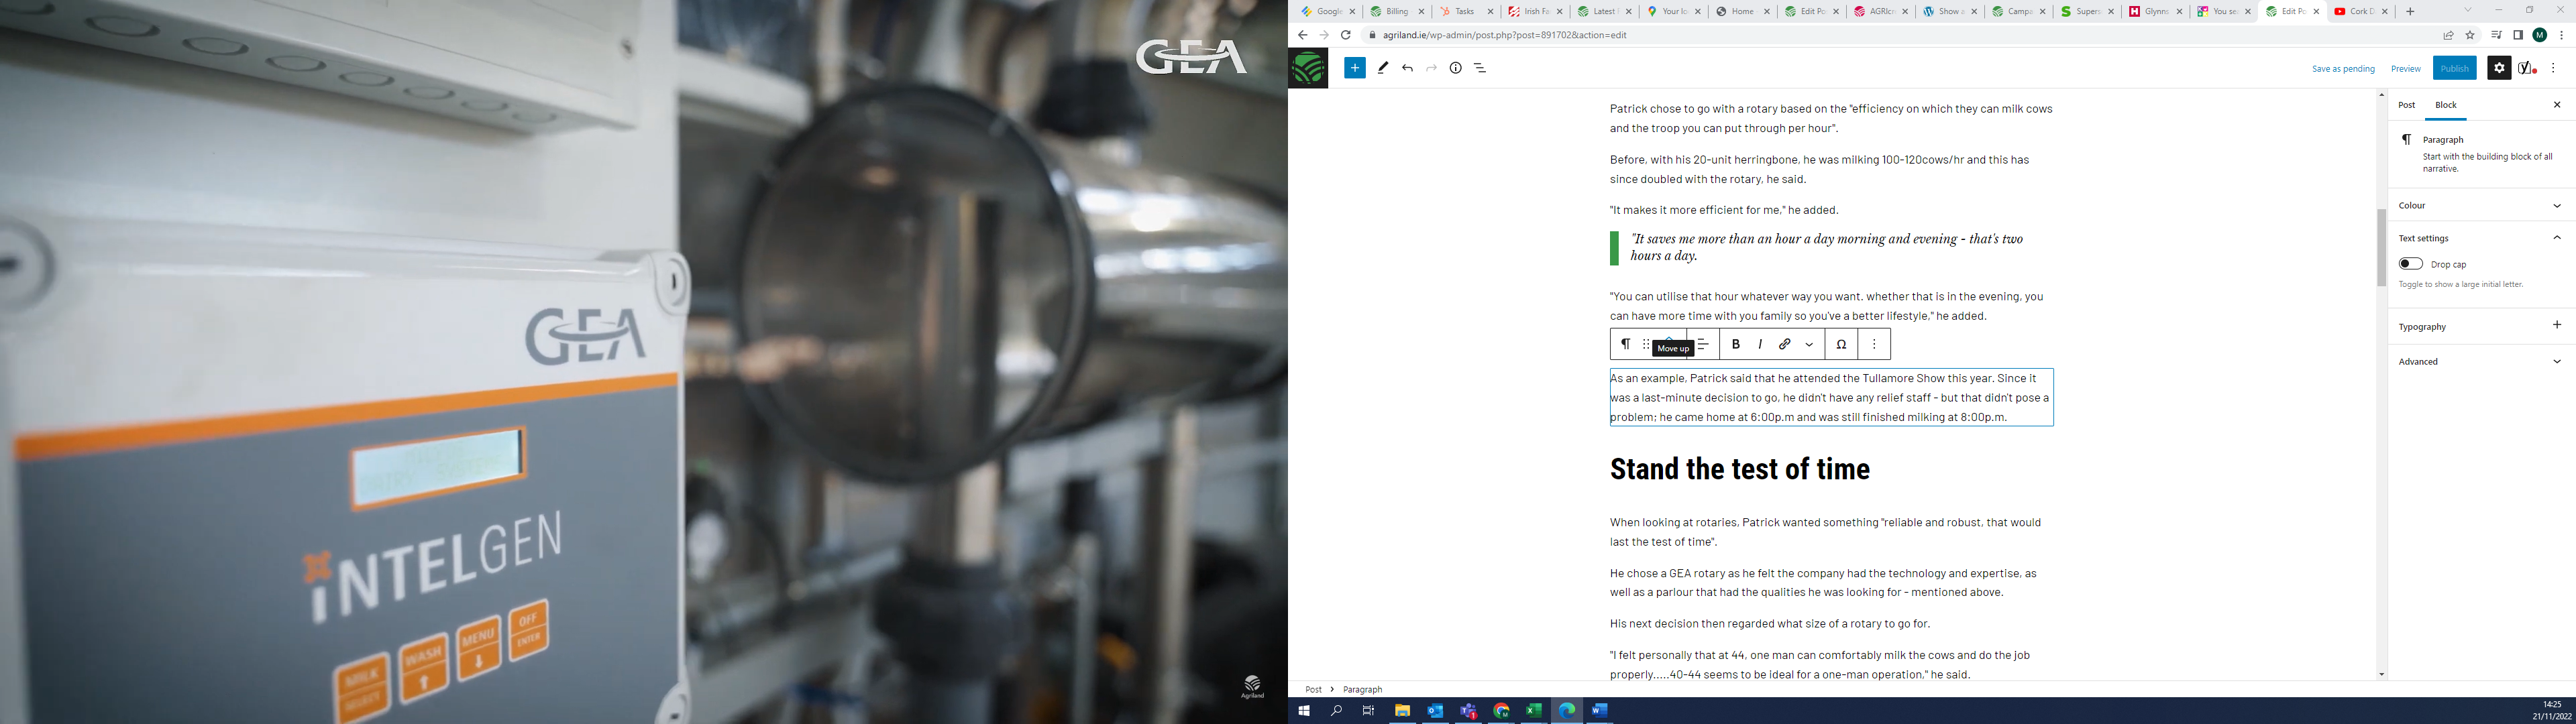The image size is (2576, 724).
Task: Expand the Advanced panel
Action: tap(2481, 361)
